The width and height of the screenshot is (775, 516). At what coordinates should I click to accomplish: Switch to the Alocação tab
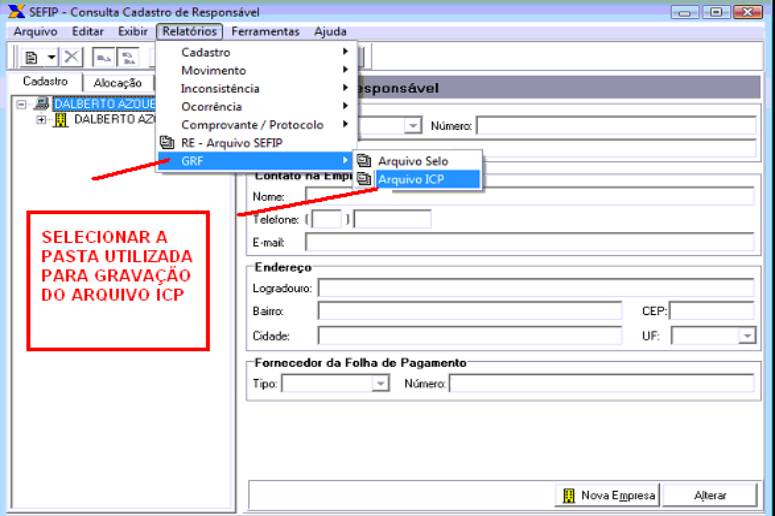[x=118, y=83]
